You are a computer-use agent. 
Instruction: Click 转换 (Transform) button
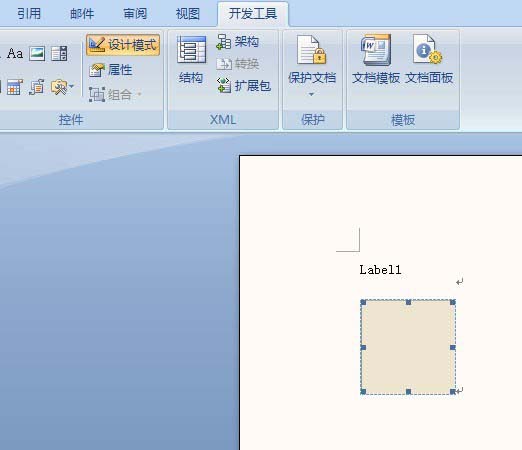click(x=237, y=63)
